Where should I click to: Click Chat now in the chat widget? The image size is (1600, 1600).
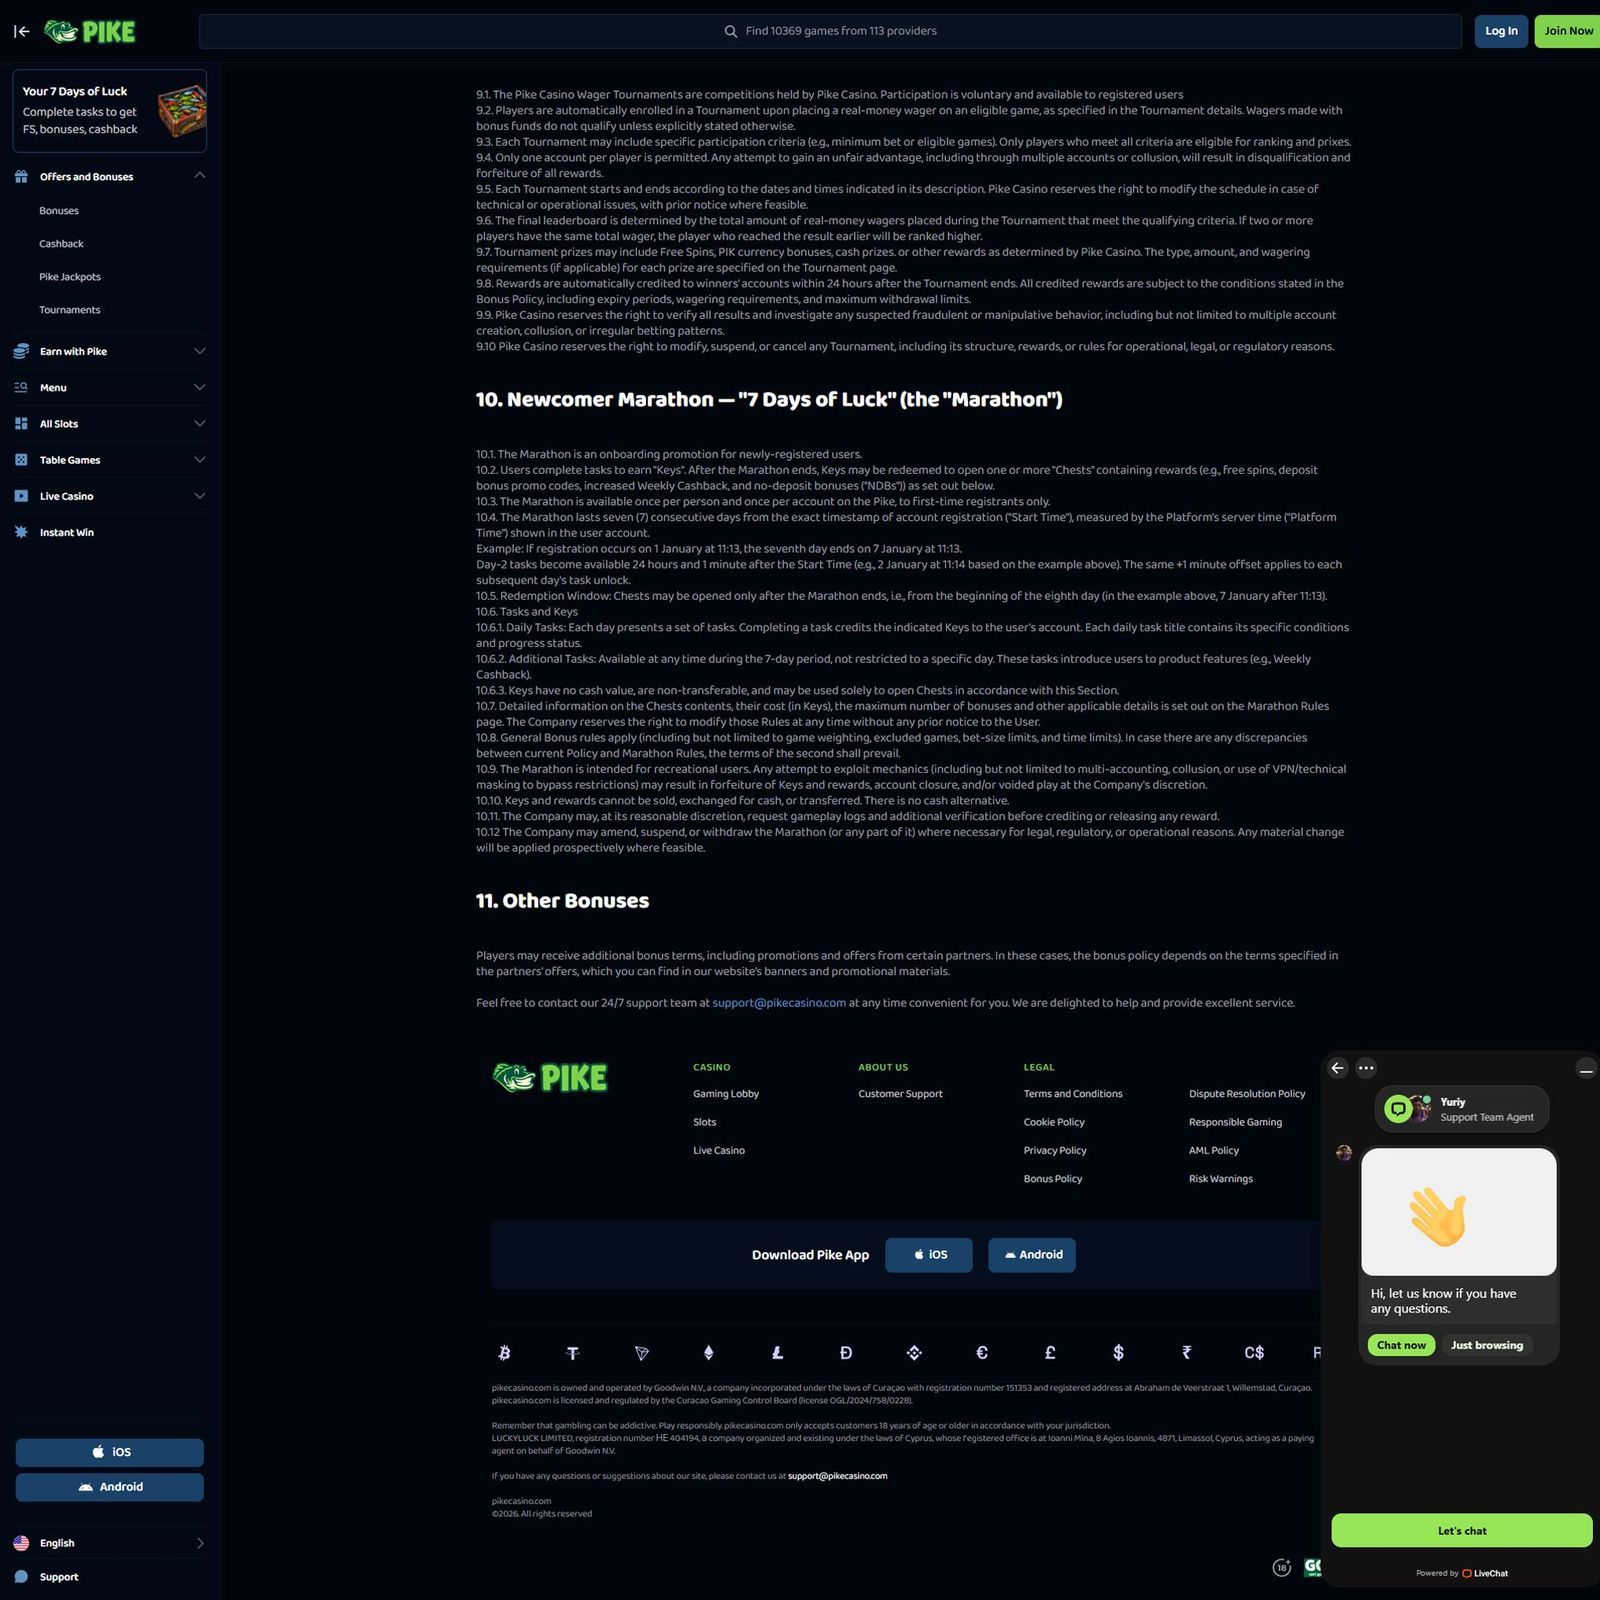pos(1401,1345)
